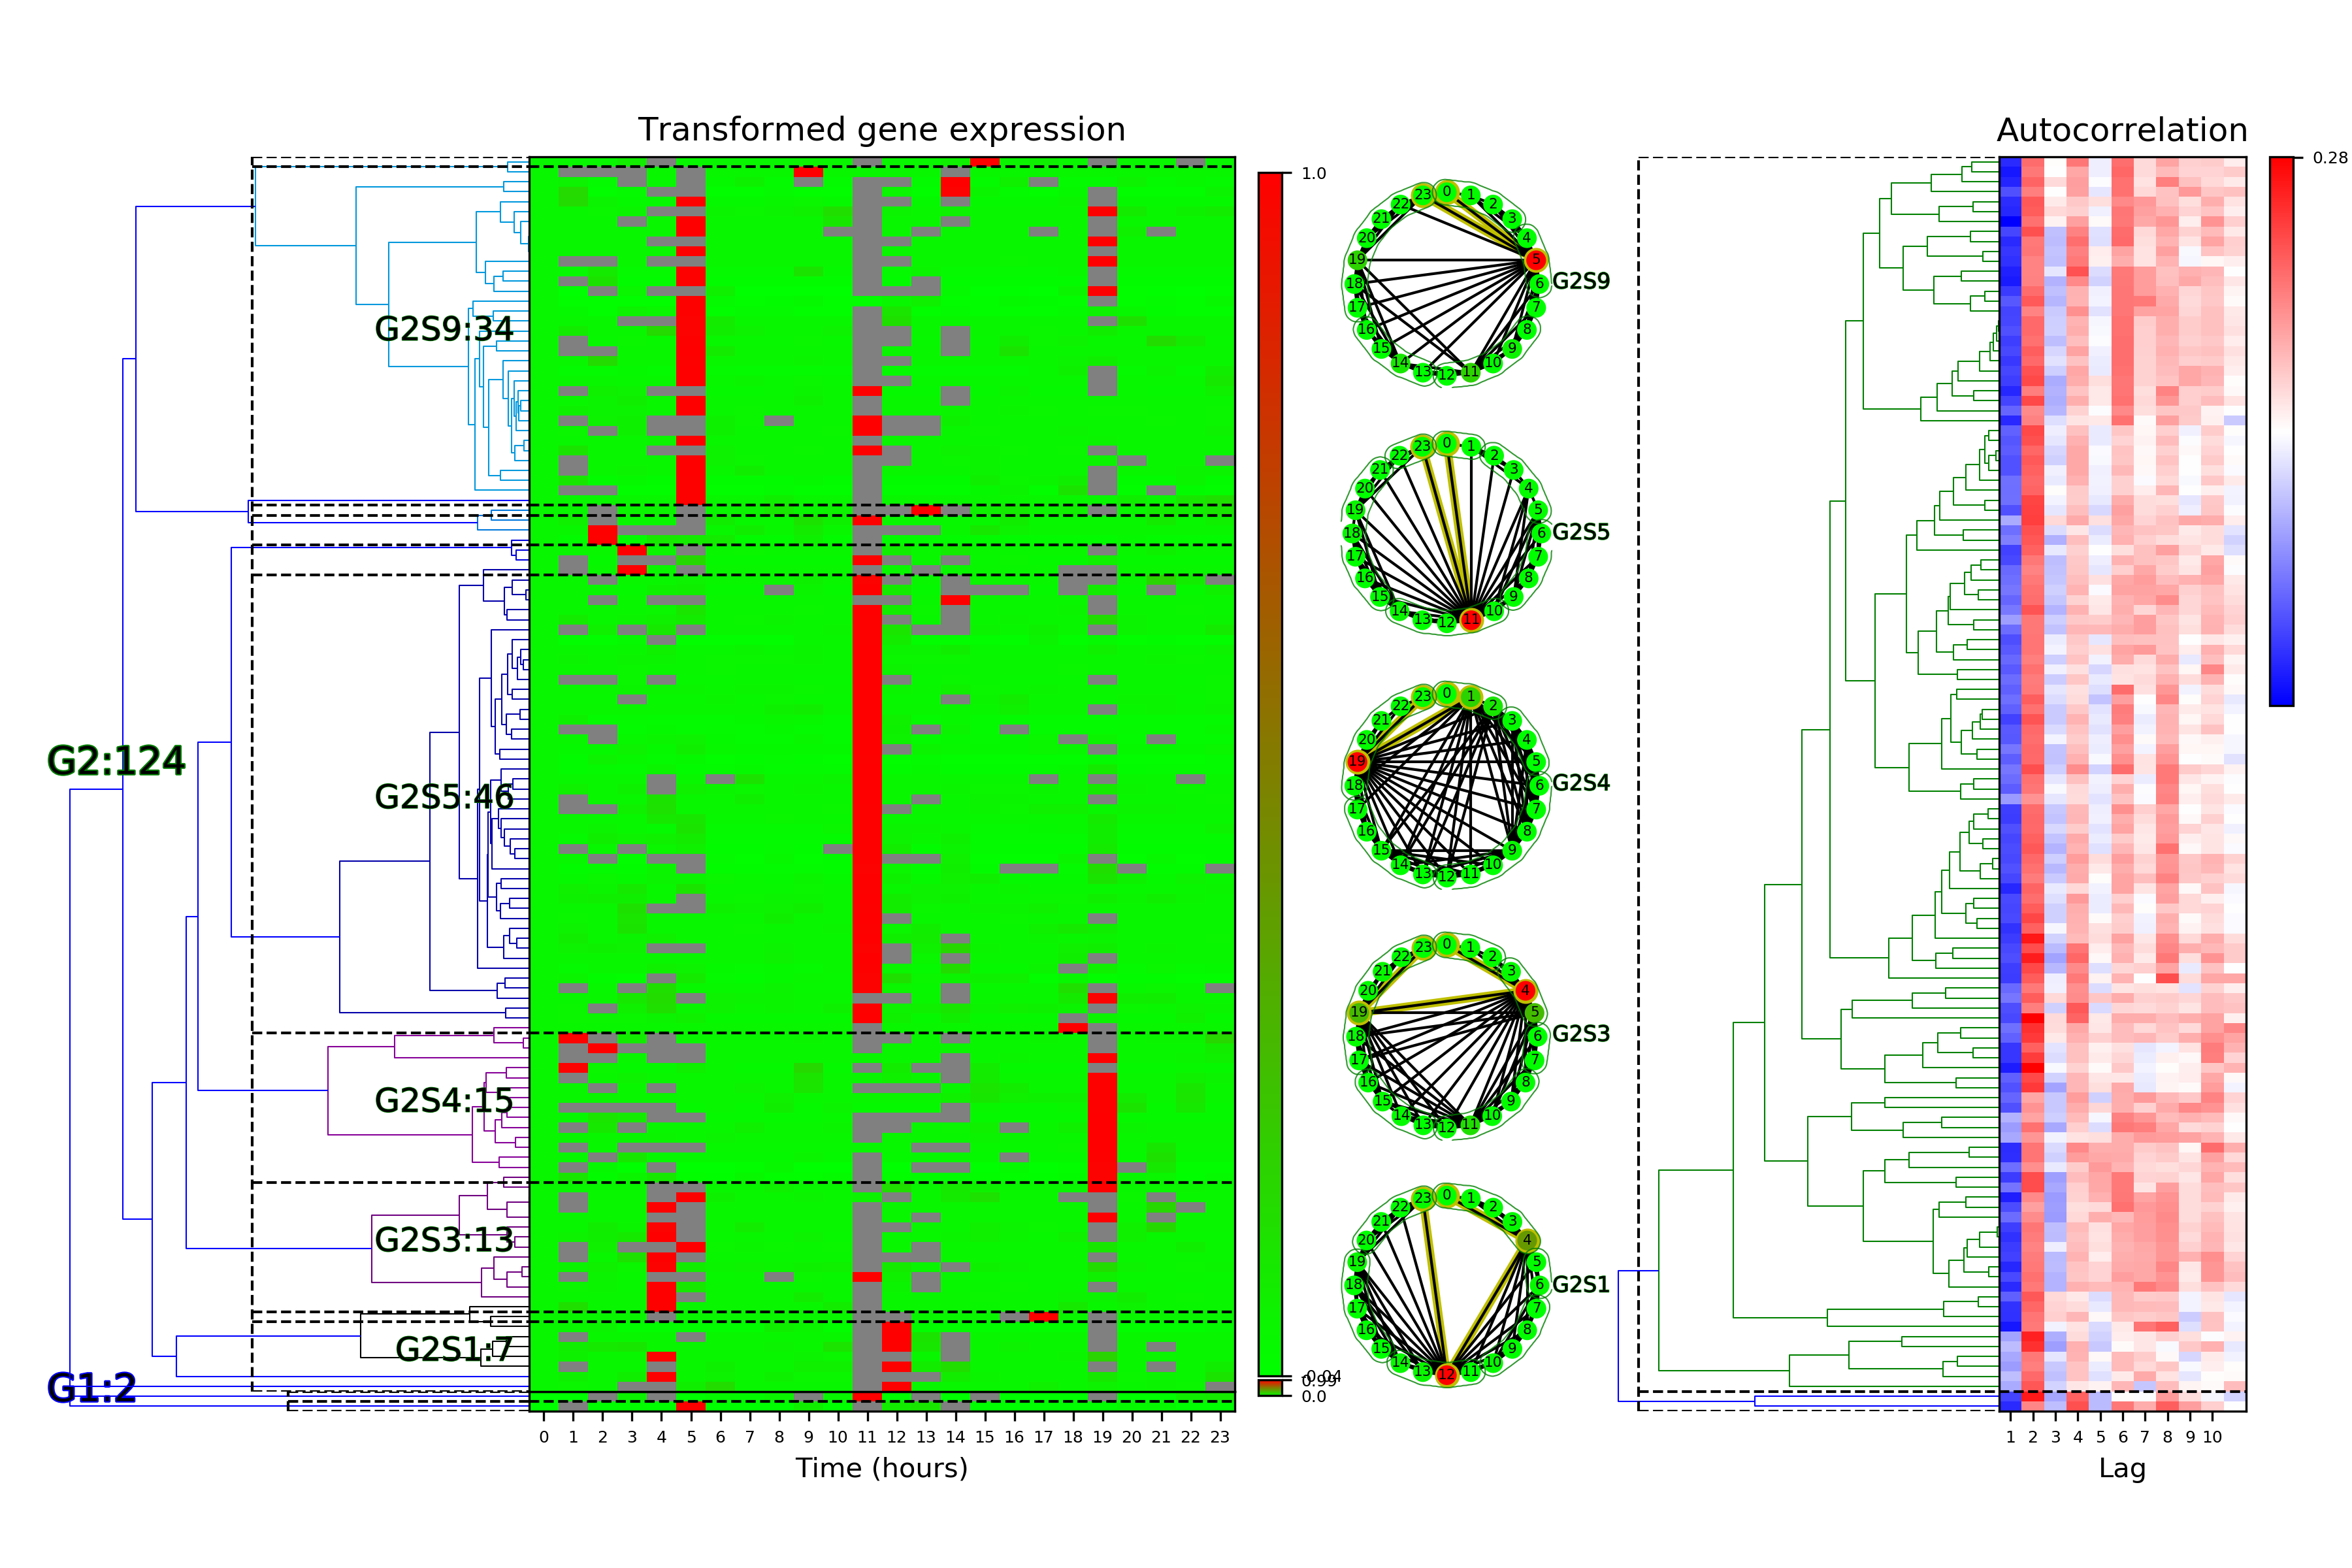Click red node 11 in G2S5 graph
2352x1568 pixels.
(x=1470, y=620)
